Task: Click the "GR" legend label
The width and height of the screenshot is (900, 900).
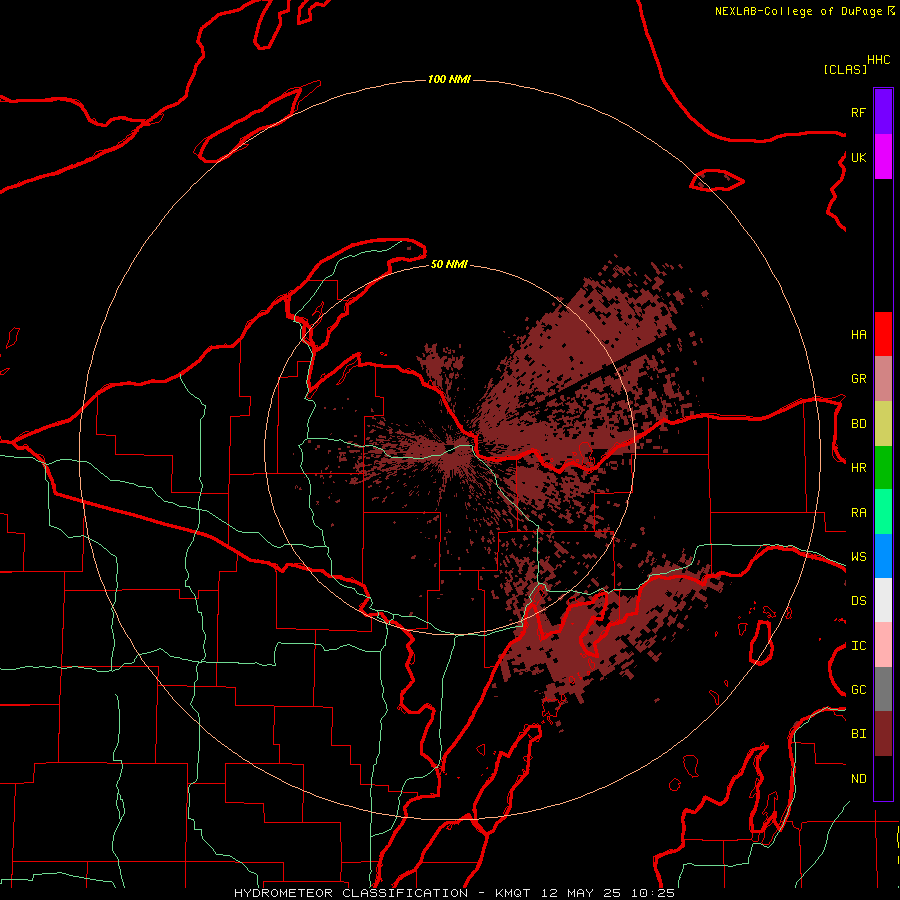Action: pyautogui.click(x=858, y=379)
